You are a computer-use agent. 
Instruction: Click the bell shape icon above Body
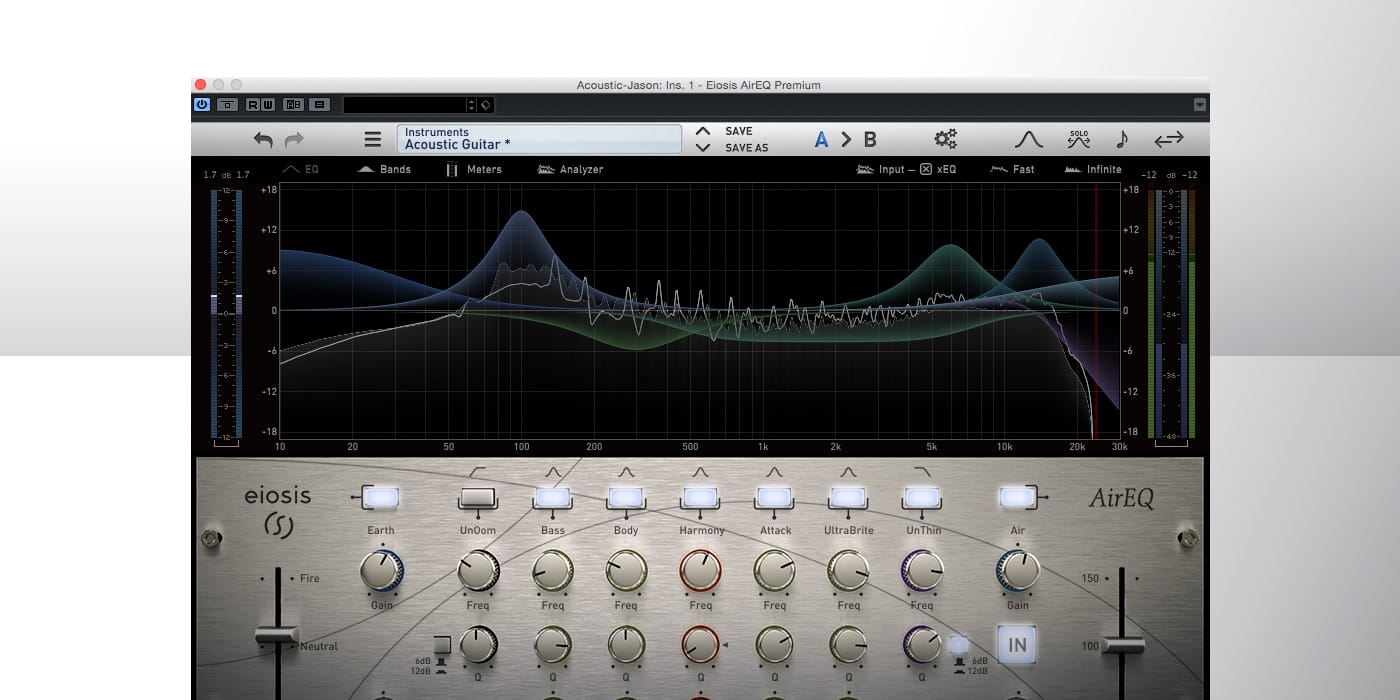point(626,472)
